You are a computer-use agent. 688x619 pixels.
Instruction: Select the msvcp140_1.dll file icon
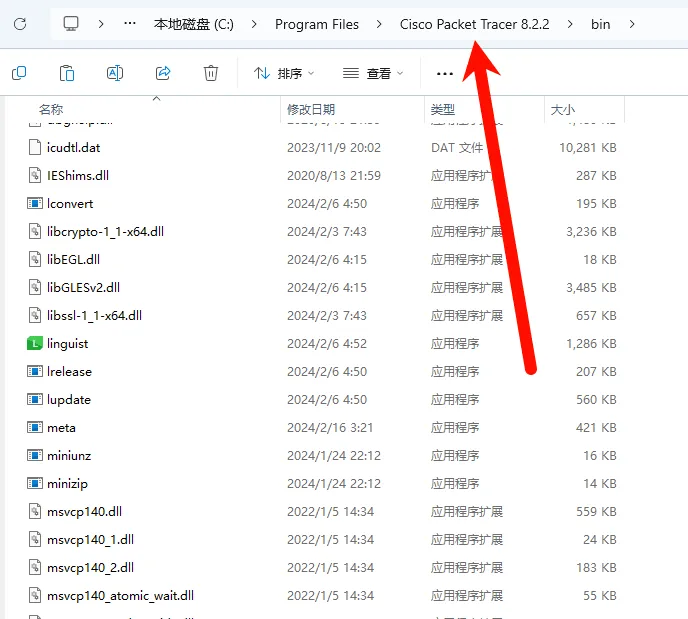(35, 540)
